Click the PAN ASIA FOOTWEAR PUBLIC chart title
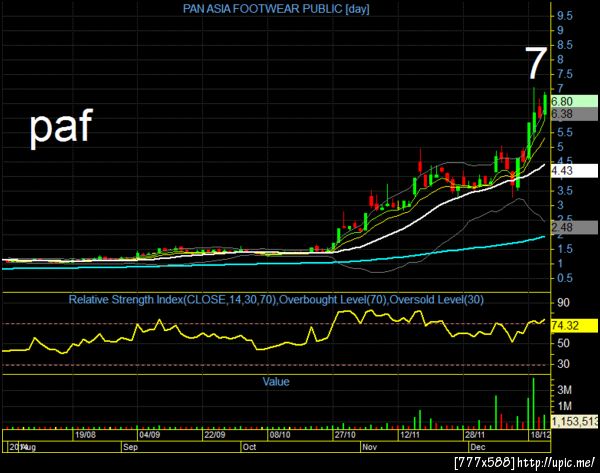600x473 pixels. coord(276,8)
